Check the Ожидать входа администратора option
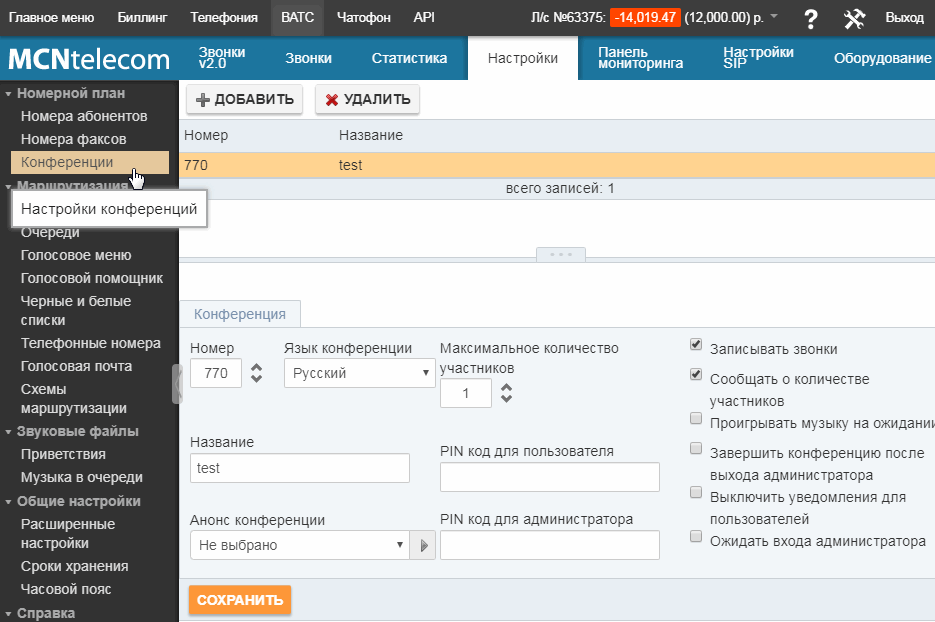The image size is (935, 622). coord(696,537)
